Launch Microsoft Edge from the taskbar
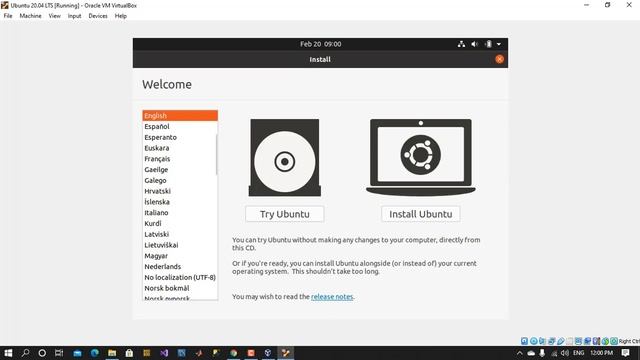The image size is (640, 360). tap(95, 353)
